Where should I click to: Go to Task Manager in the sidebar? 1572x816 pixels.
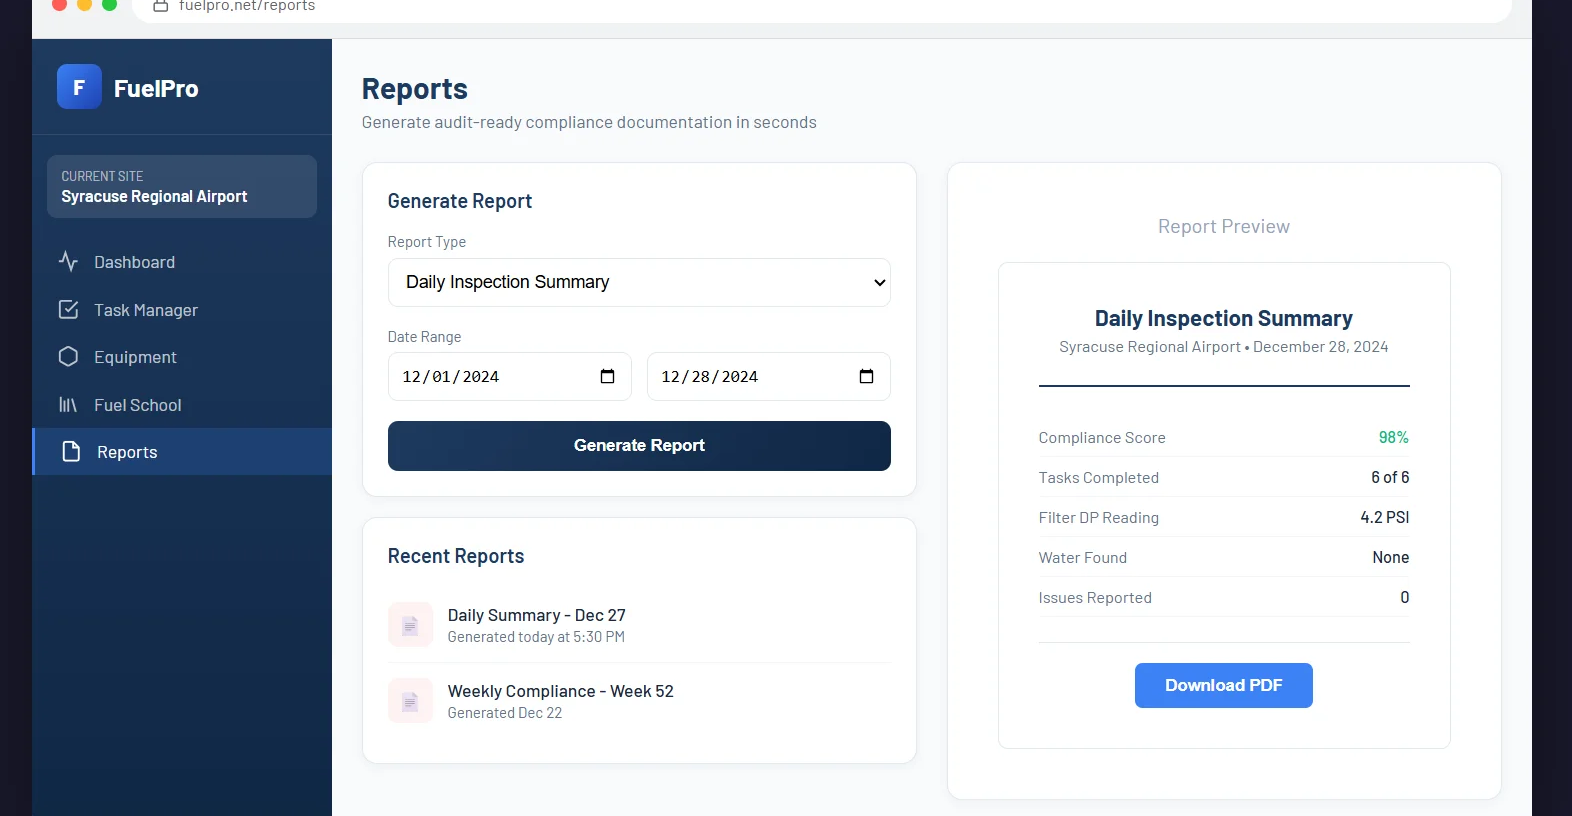pyautogui.click(x=182, y=310)
